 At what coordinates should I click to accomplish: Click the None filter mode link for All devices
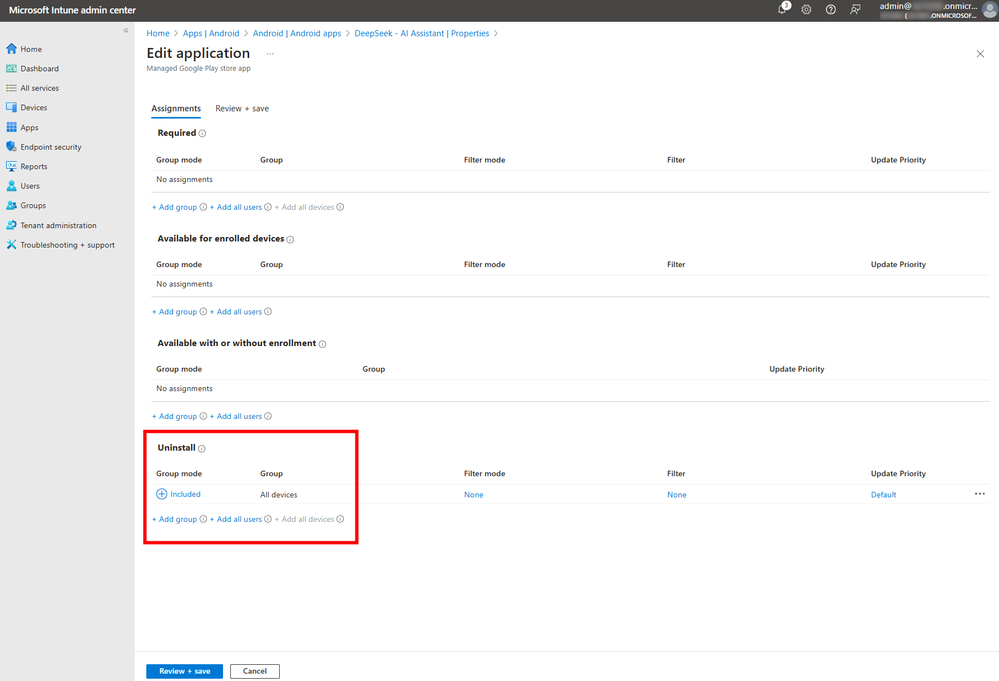pyautogui.click(x=473, y=495)
